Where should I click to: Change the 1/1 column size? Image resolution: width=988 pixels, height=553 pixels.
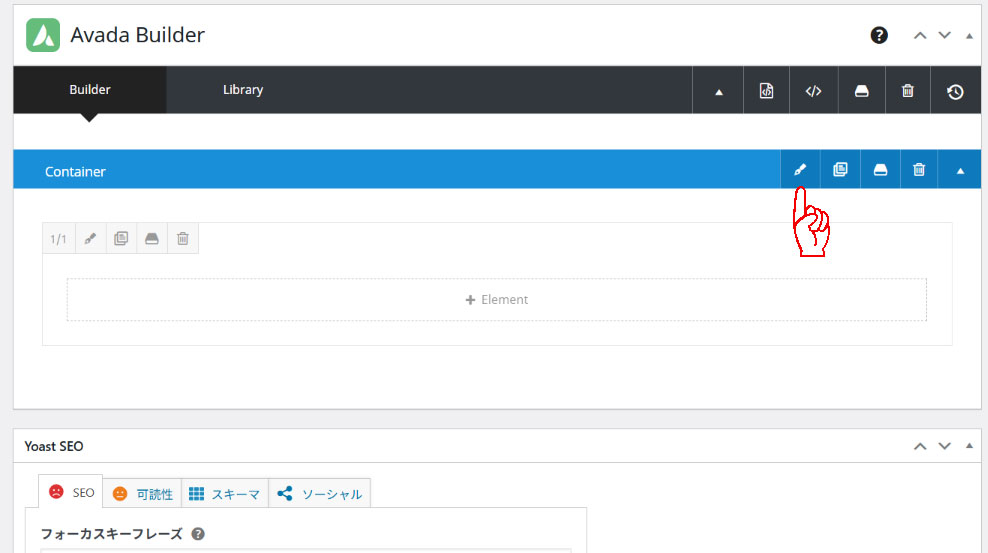click(x=59, y=239)
